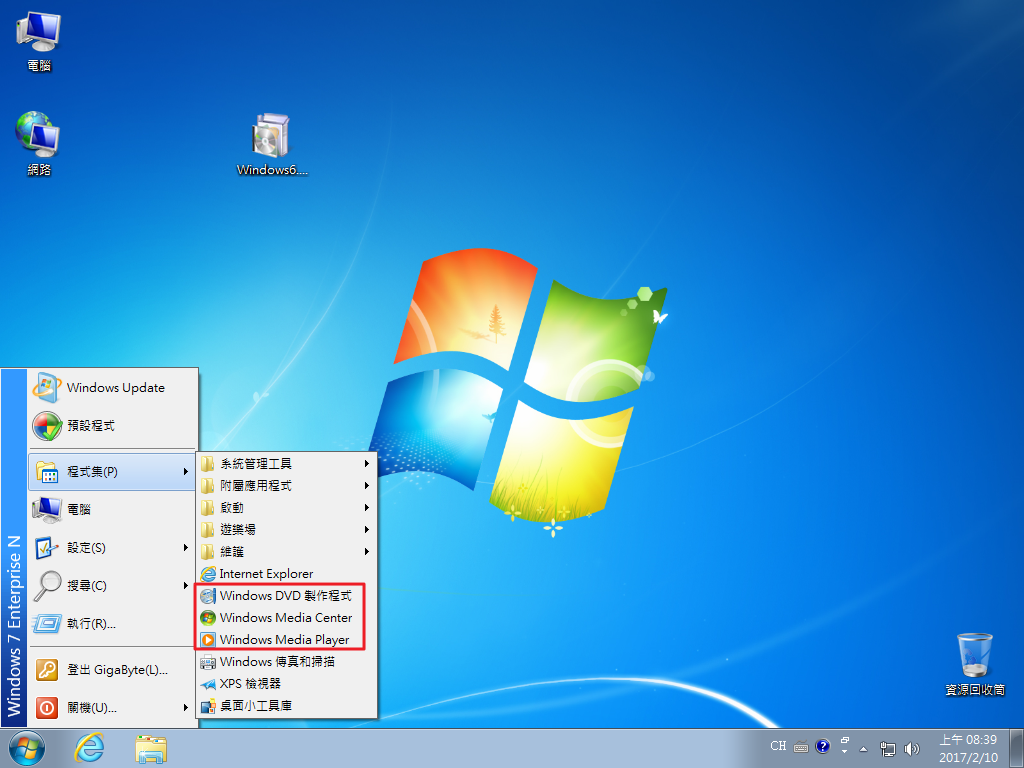Open 桌面小工具庫 gadget gallery
Image resolution: width=1024 pixels, height=768 pixels.
tap(256, 706)
